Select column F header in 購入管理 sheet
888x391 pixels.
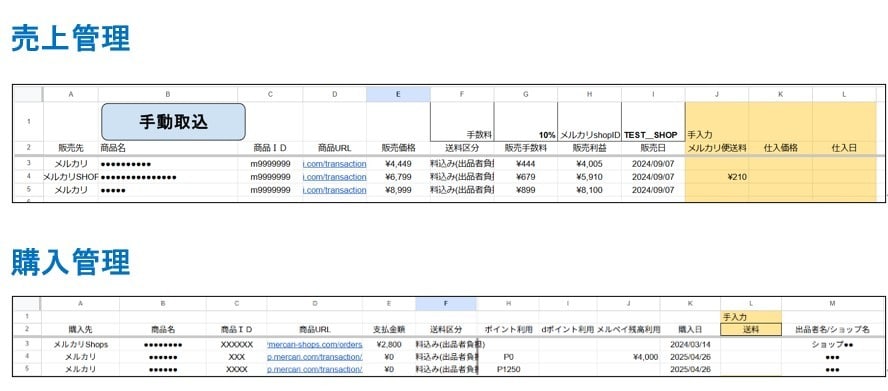coord(446,304)
